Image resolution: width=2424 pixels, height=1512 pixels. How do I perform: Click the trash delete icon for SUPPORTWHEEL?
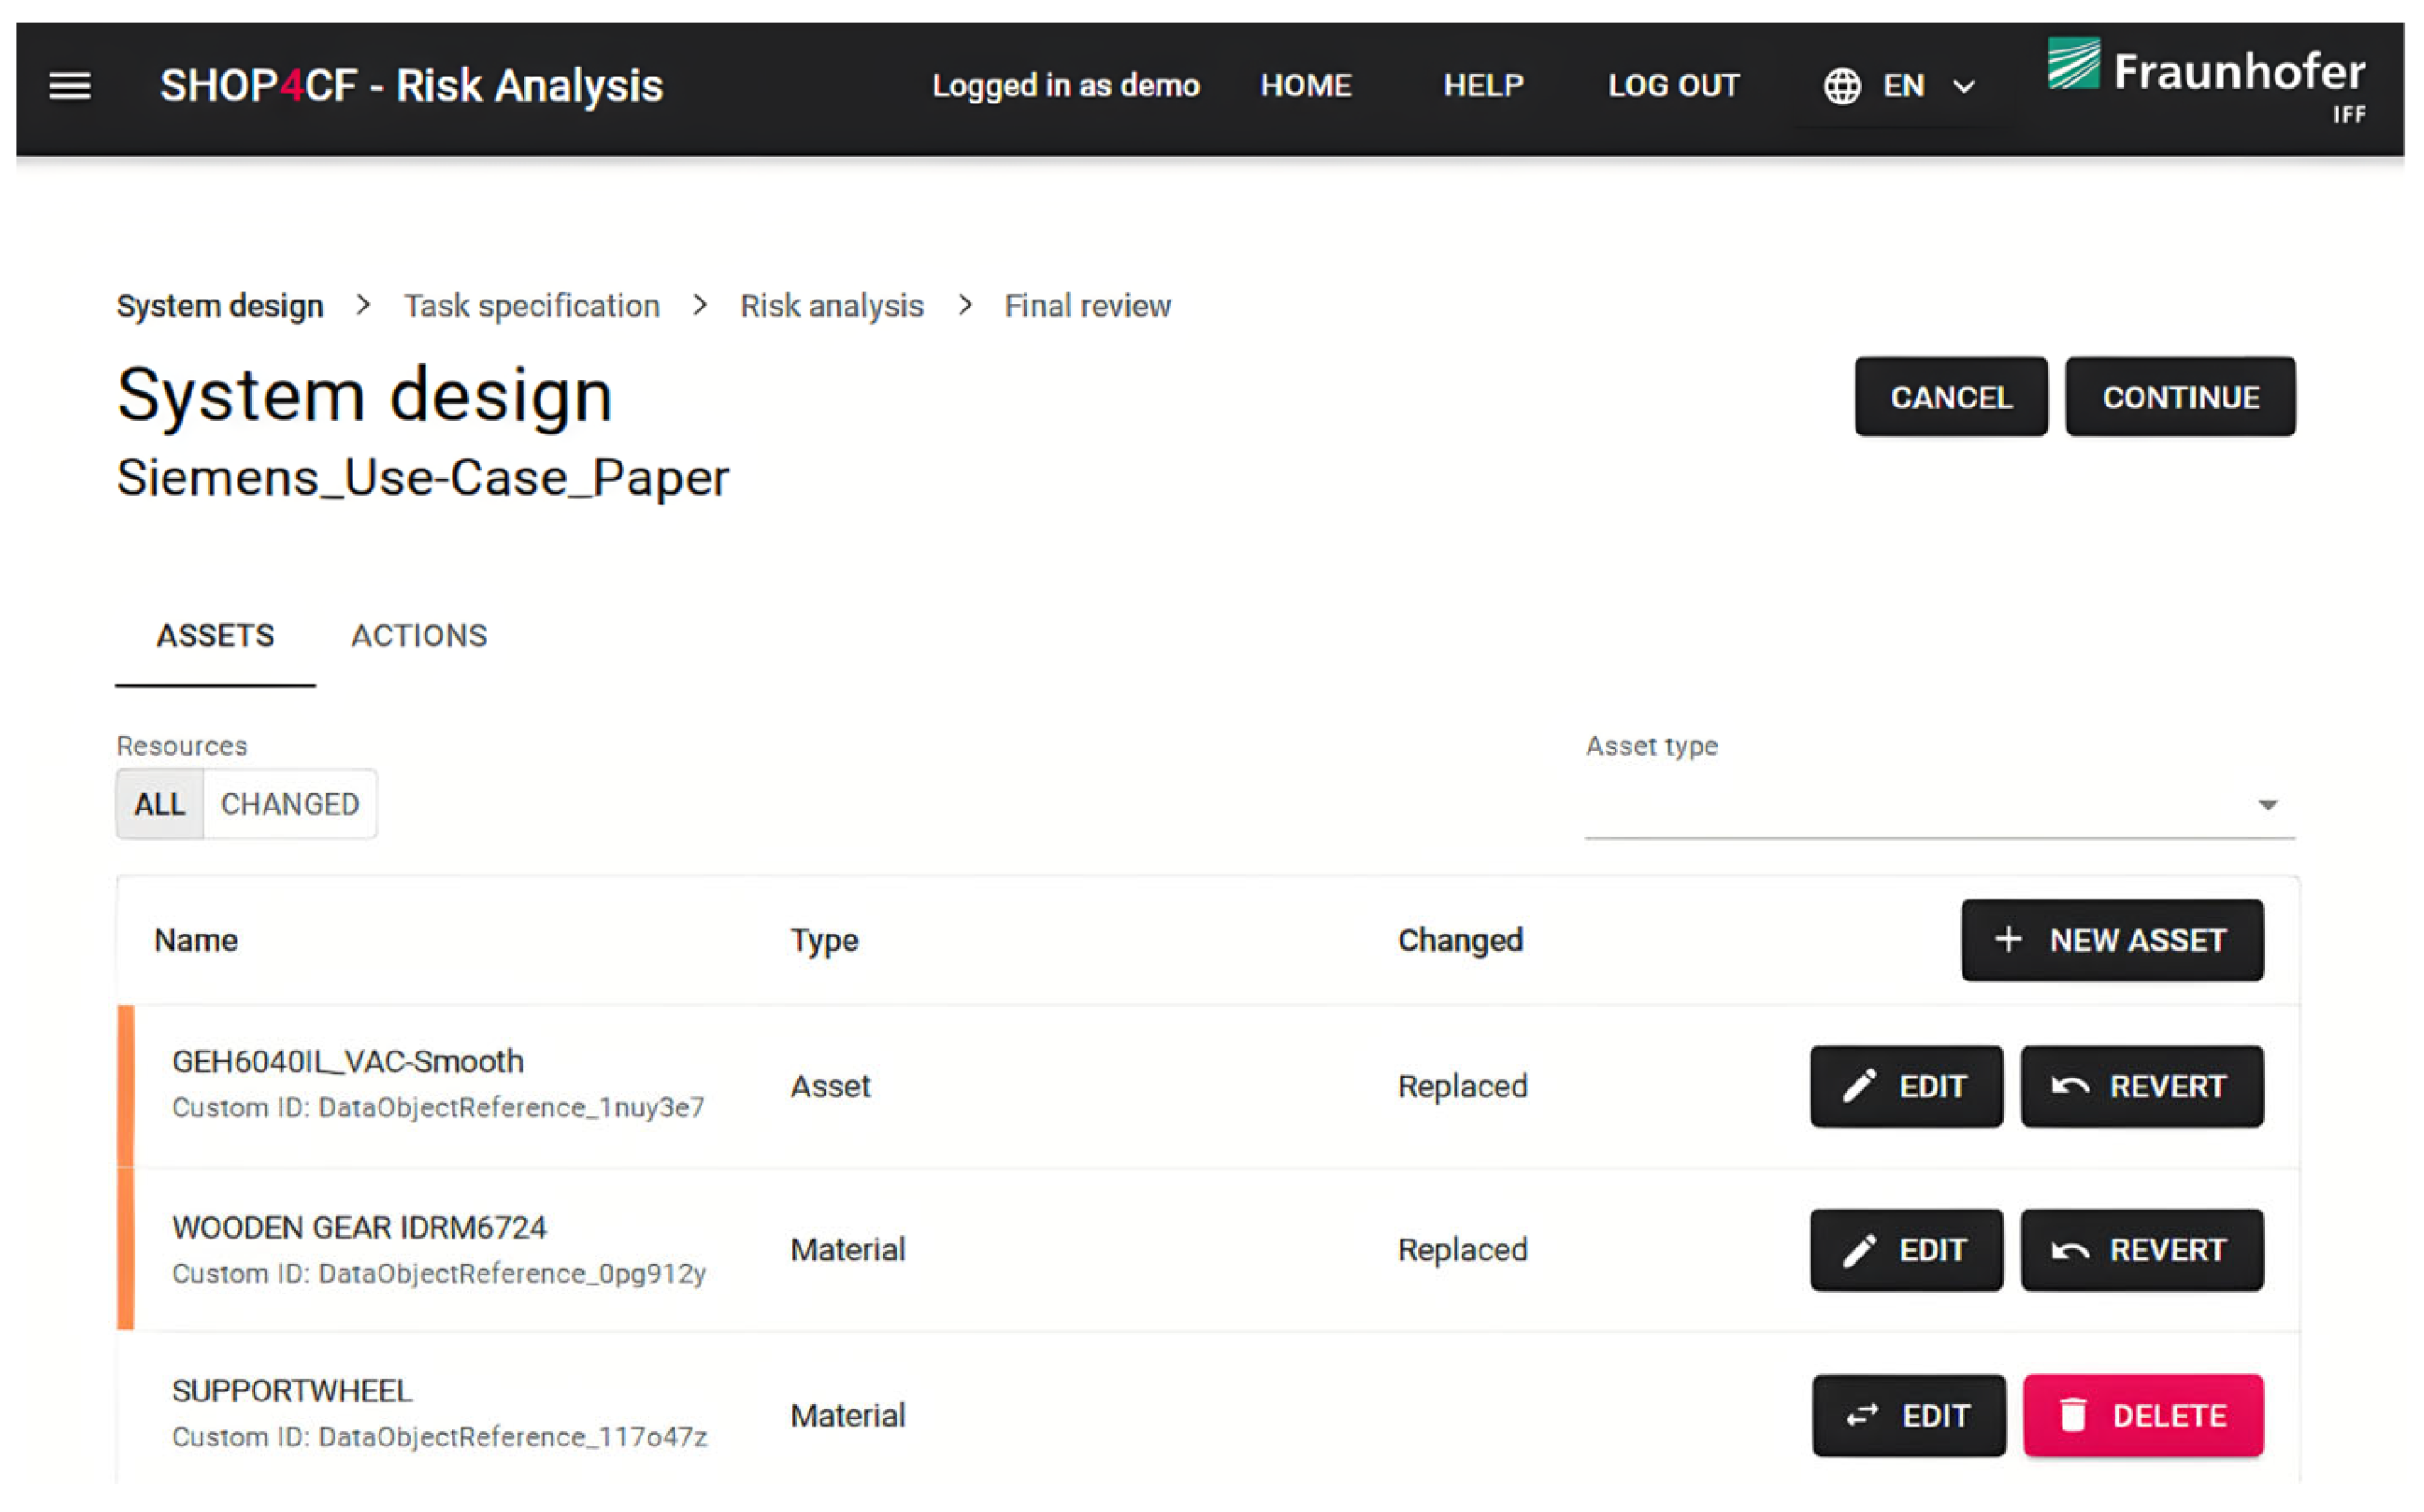pyautogui.click(x=2073, y=1416)
